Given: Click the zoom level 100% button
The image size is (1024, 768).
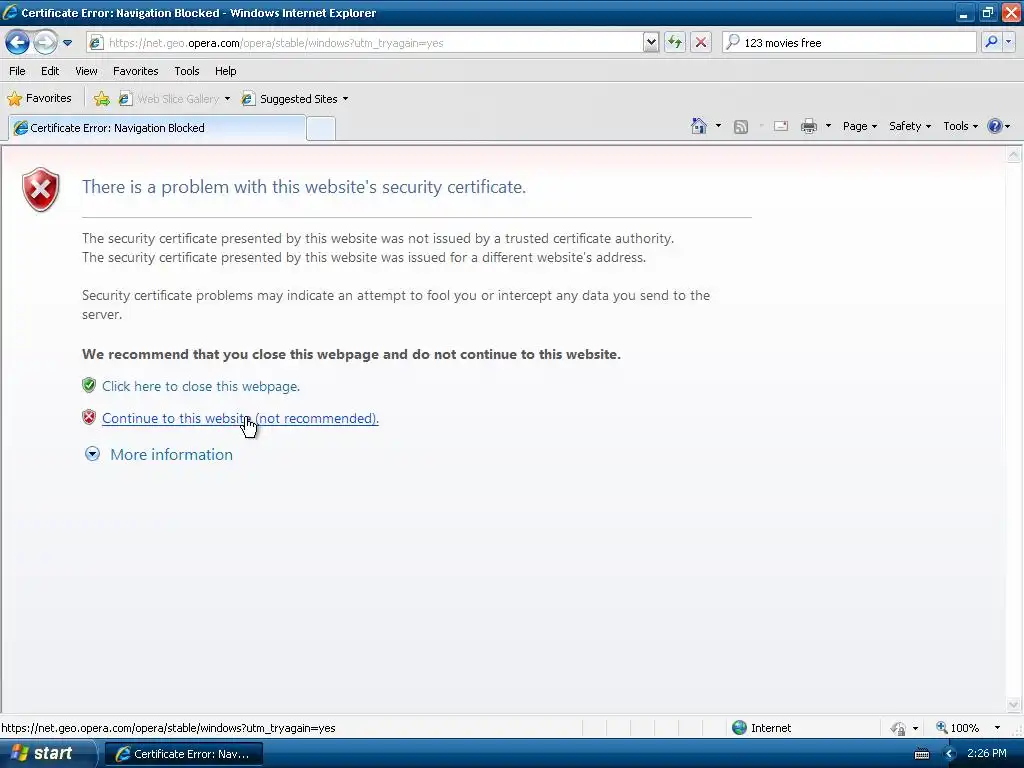Looking at the screenshot, I should pos(957,728).
